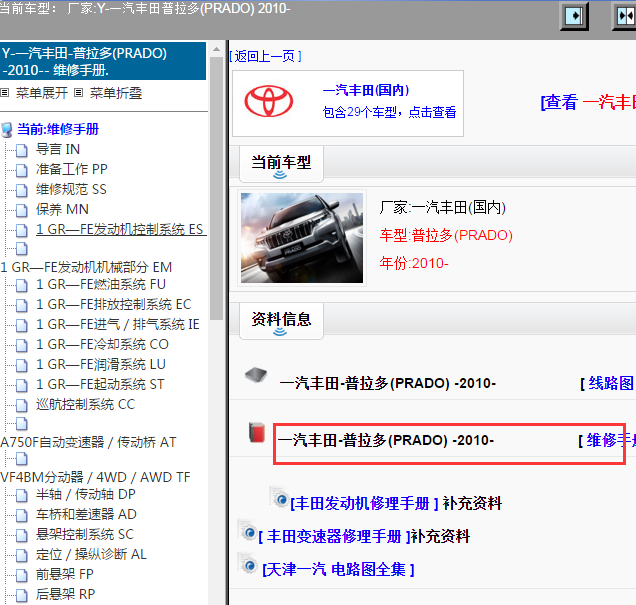
Task: Click the disc icon before 丰田变速器修理手册
Action: point(247,532)
